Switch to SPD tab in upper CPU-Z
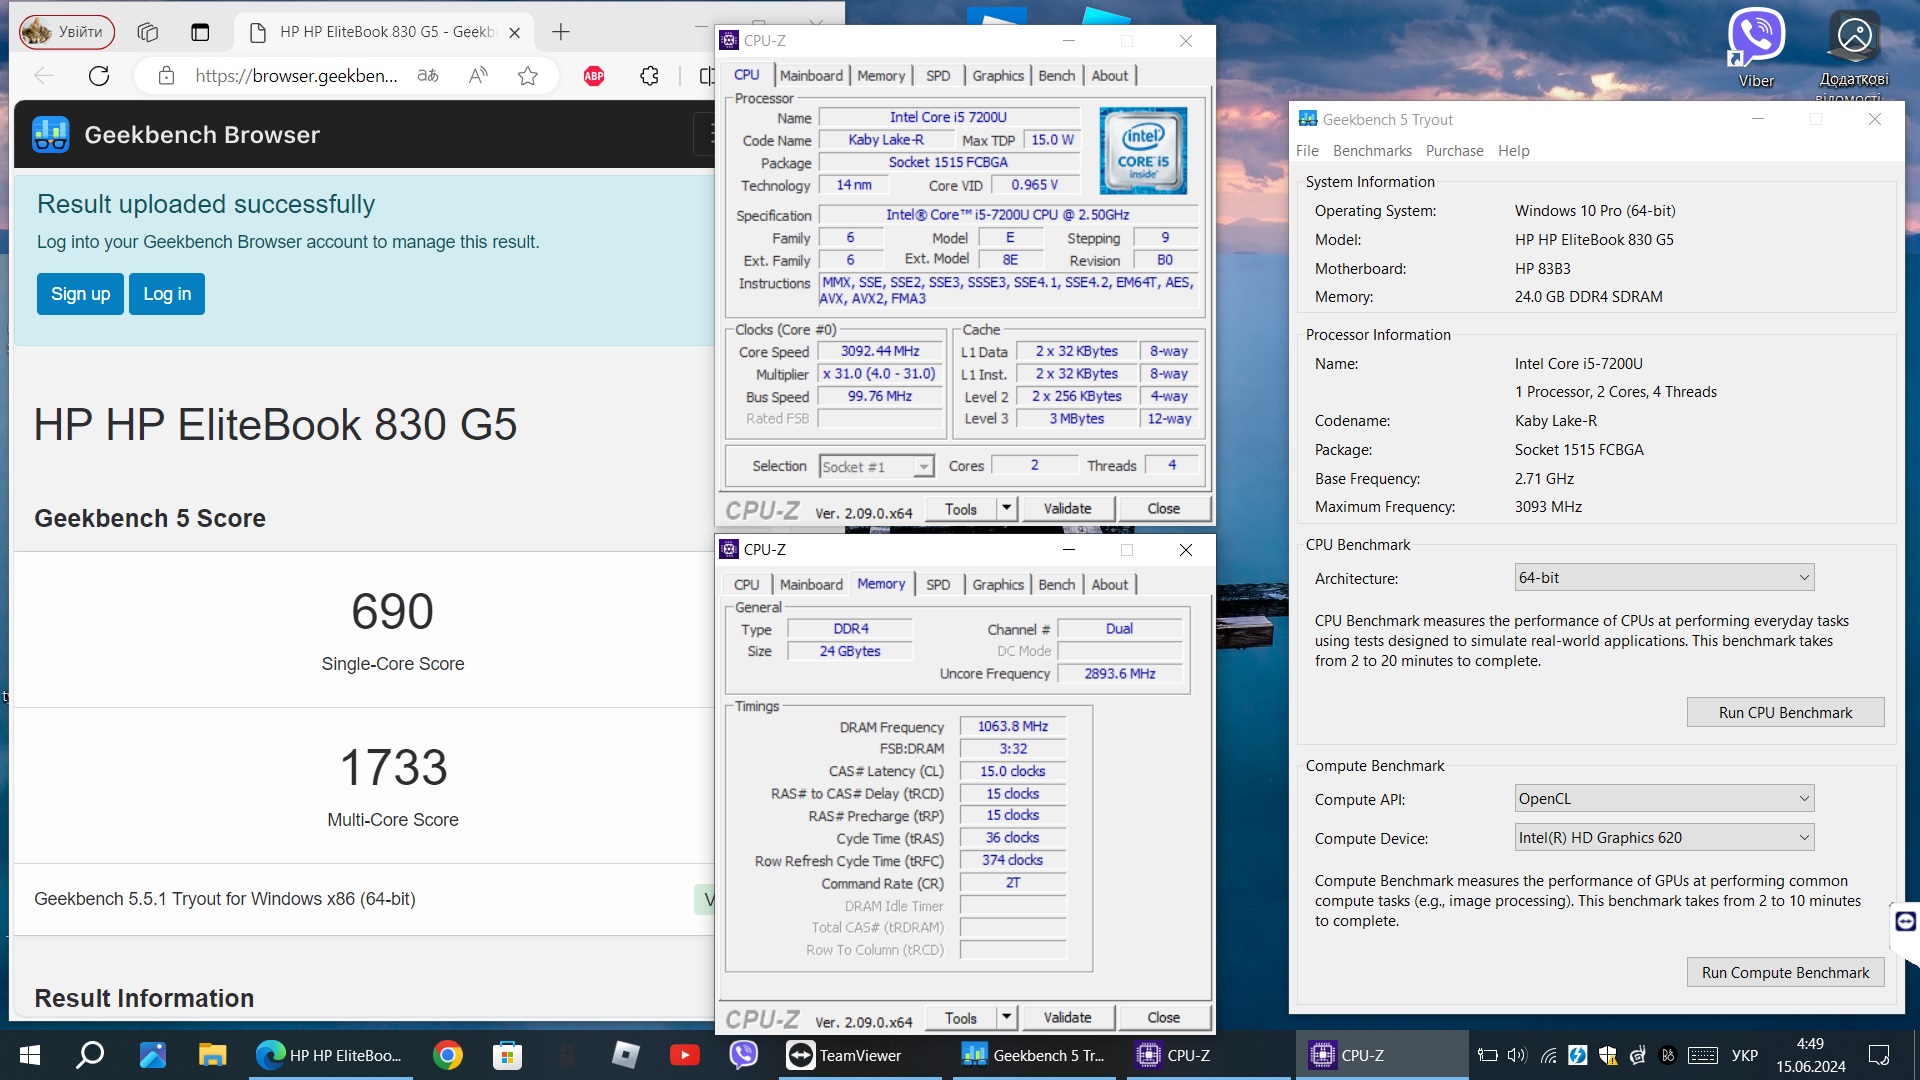The width and height of the screenshot is (1920, 1080). pyautogui.click(x=938, y=76)
